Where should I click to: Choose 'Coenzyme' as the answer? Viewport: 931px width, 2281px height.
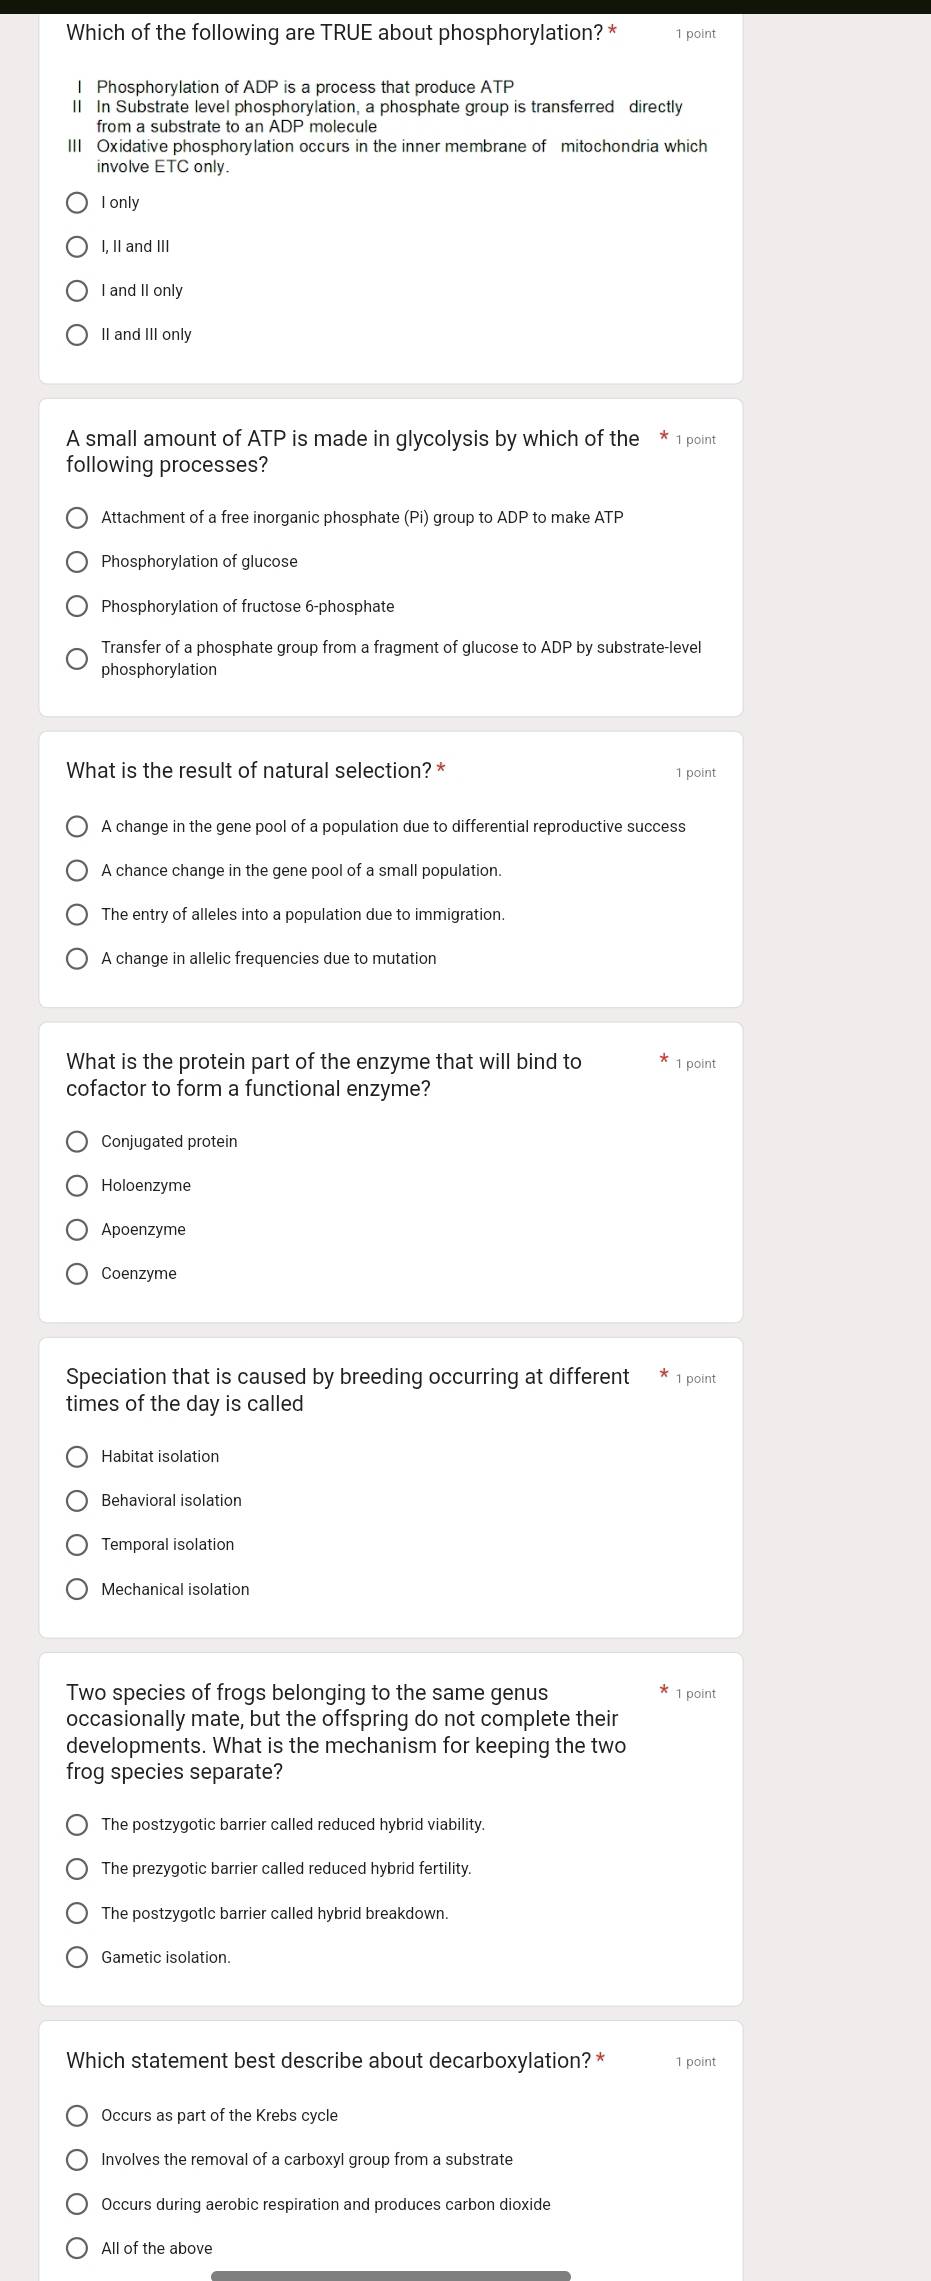click(77, 1274)
